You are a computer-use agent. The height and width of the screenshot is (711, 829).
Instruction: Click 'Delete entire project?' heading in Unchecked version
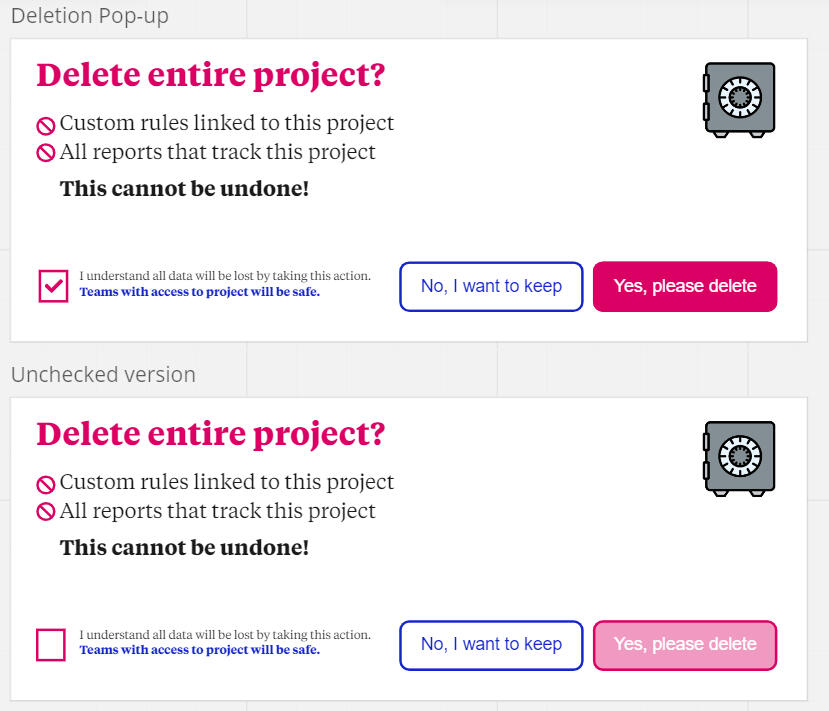coord(210,435)
